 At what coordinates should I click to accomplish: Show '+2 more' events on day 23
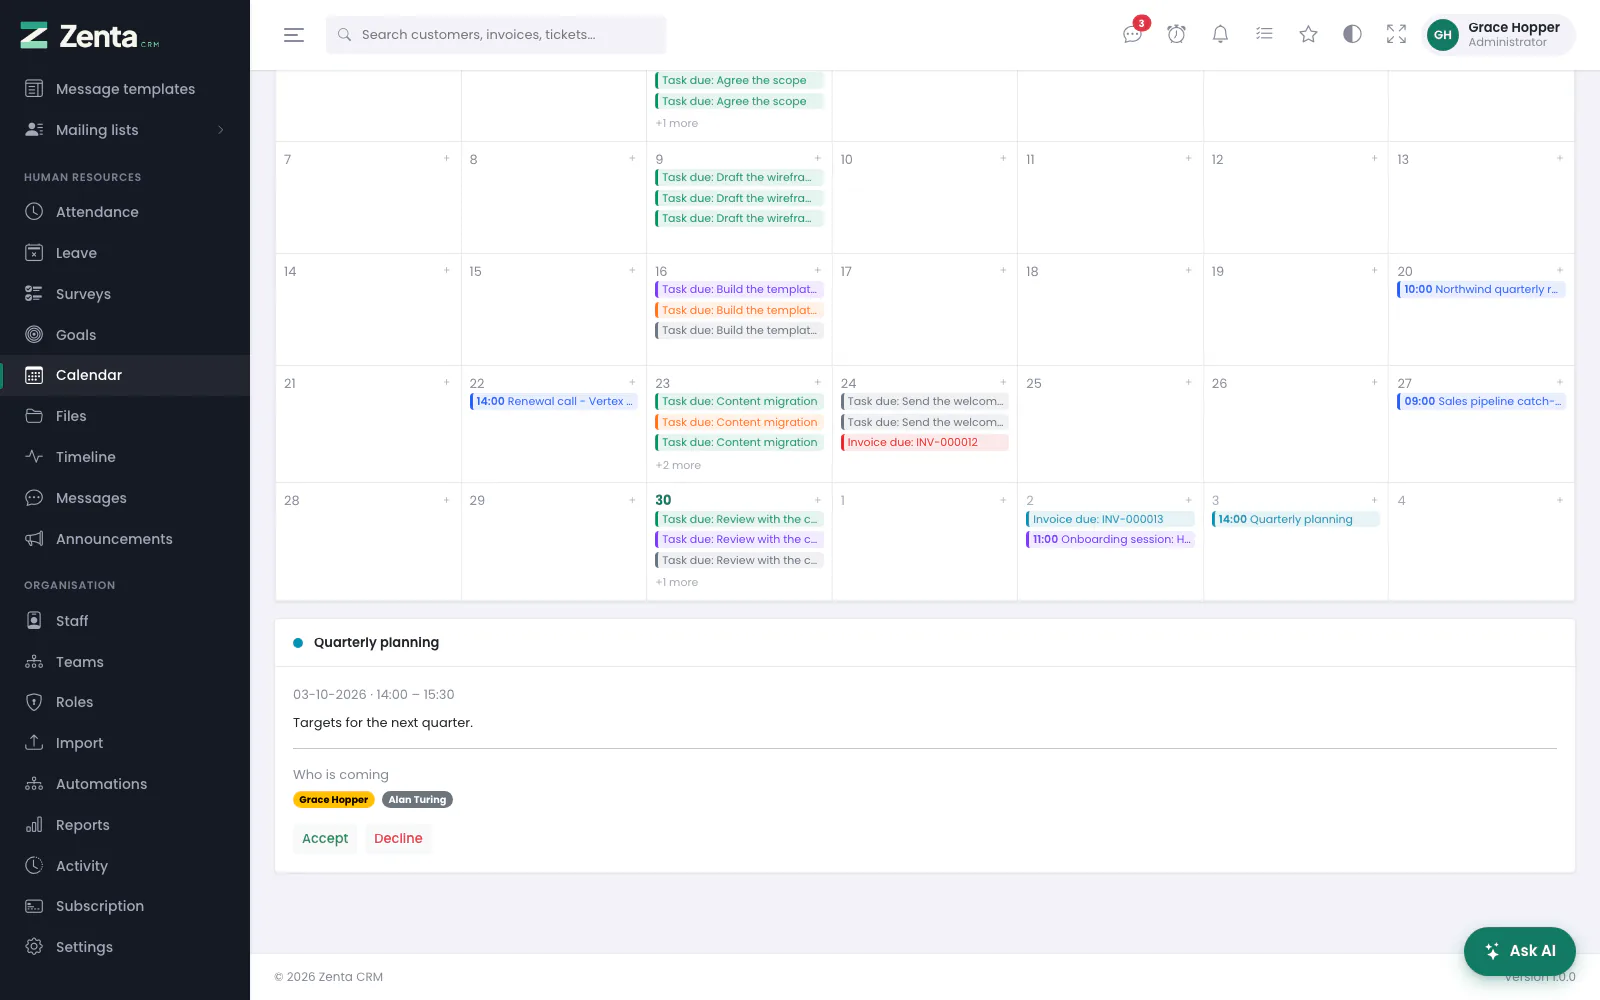678,466
